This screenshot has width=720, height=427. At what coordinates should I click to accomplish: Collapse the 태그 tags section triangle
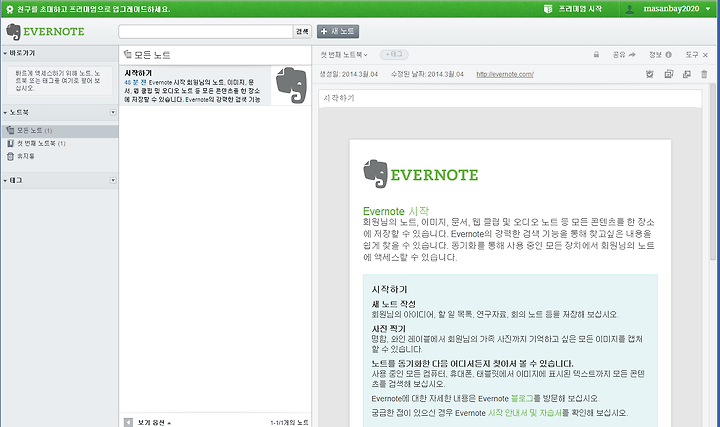(5, 180)
